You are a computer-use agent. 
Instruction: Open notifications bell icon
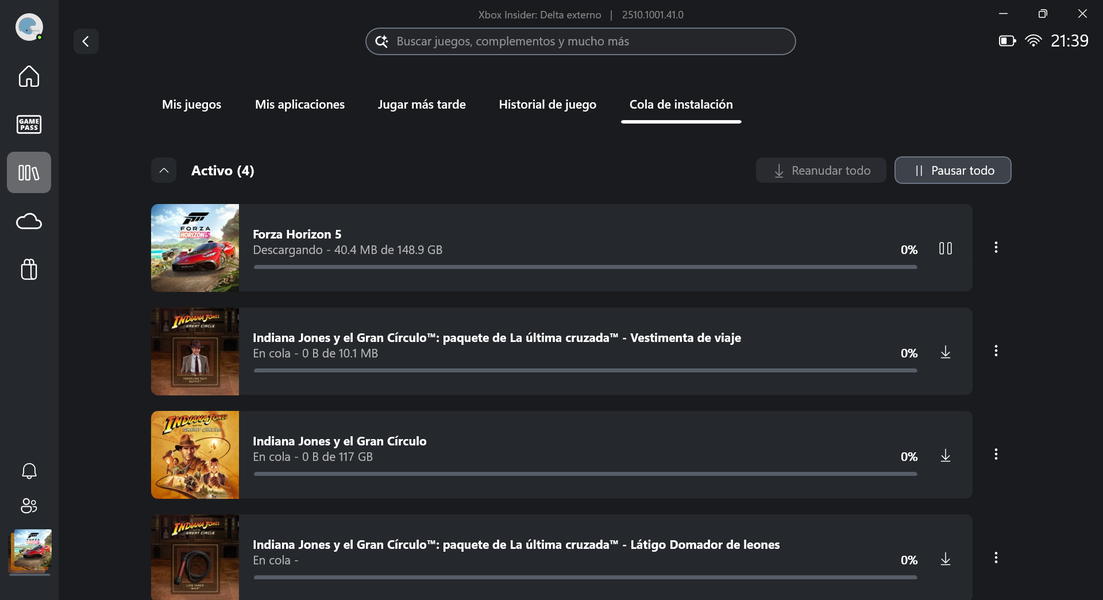[x=29, y=471]
